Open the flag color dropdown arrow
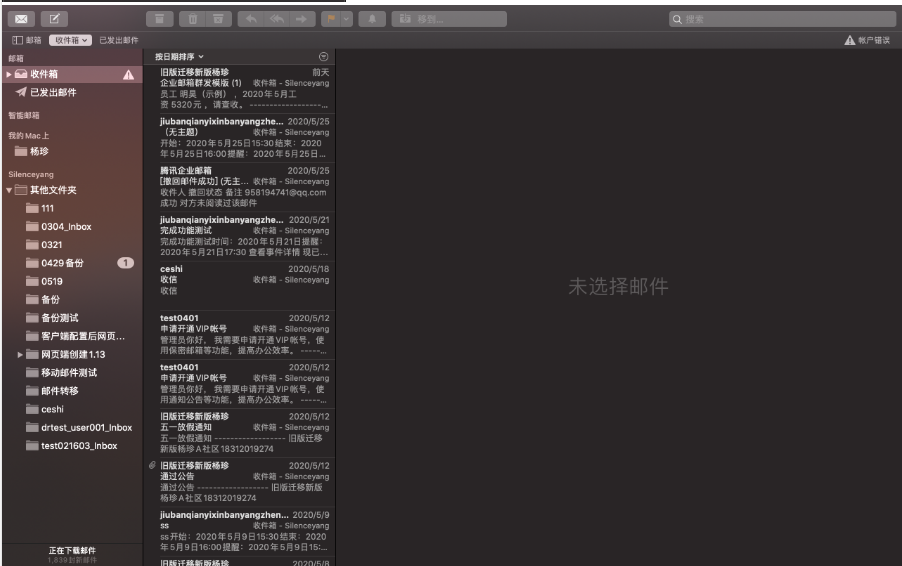Screen dimensions: 902x566 [346, 19]
